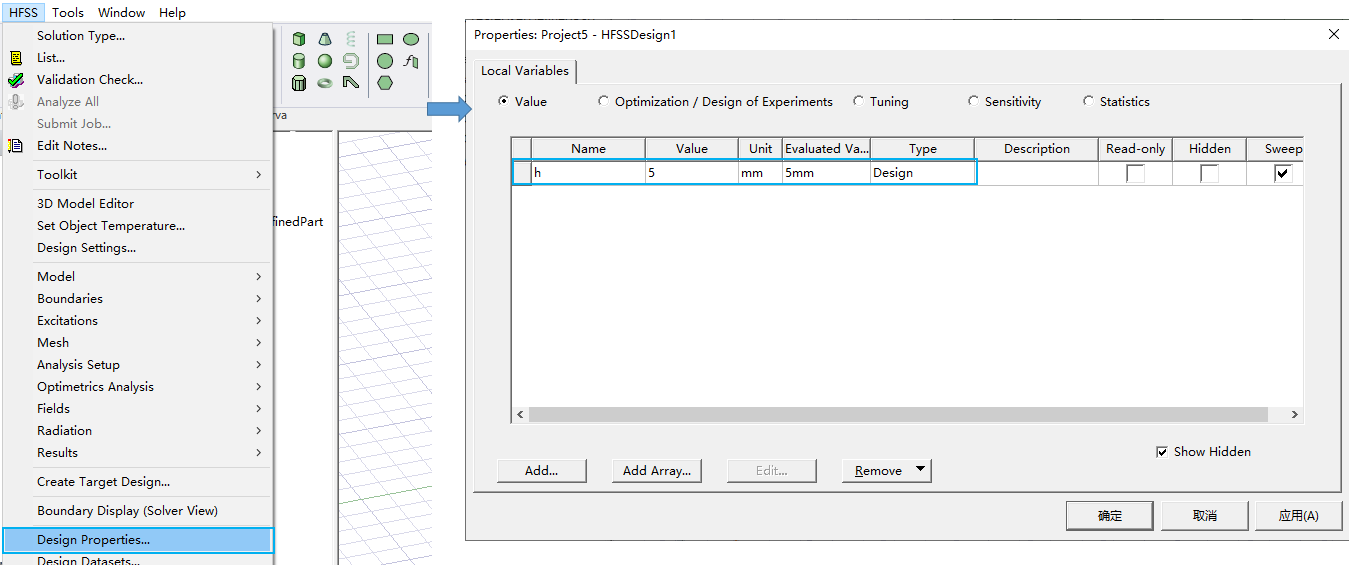Select the Statistics radio button
Image resolution: width=1349 pixels, height=565 pixels.
pyautogui.click(x=1088, y=101)
